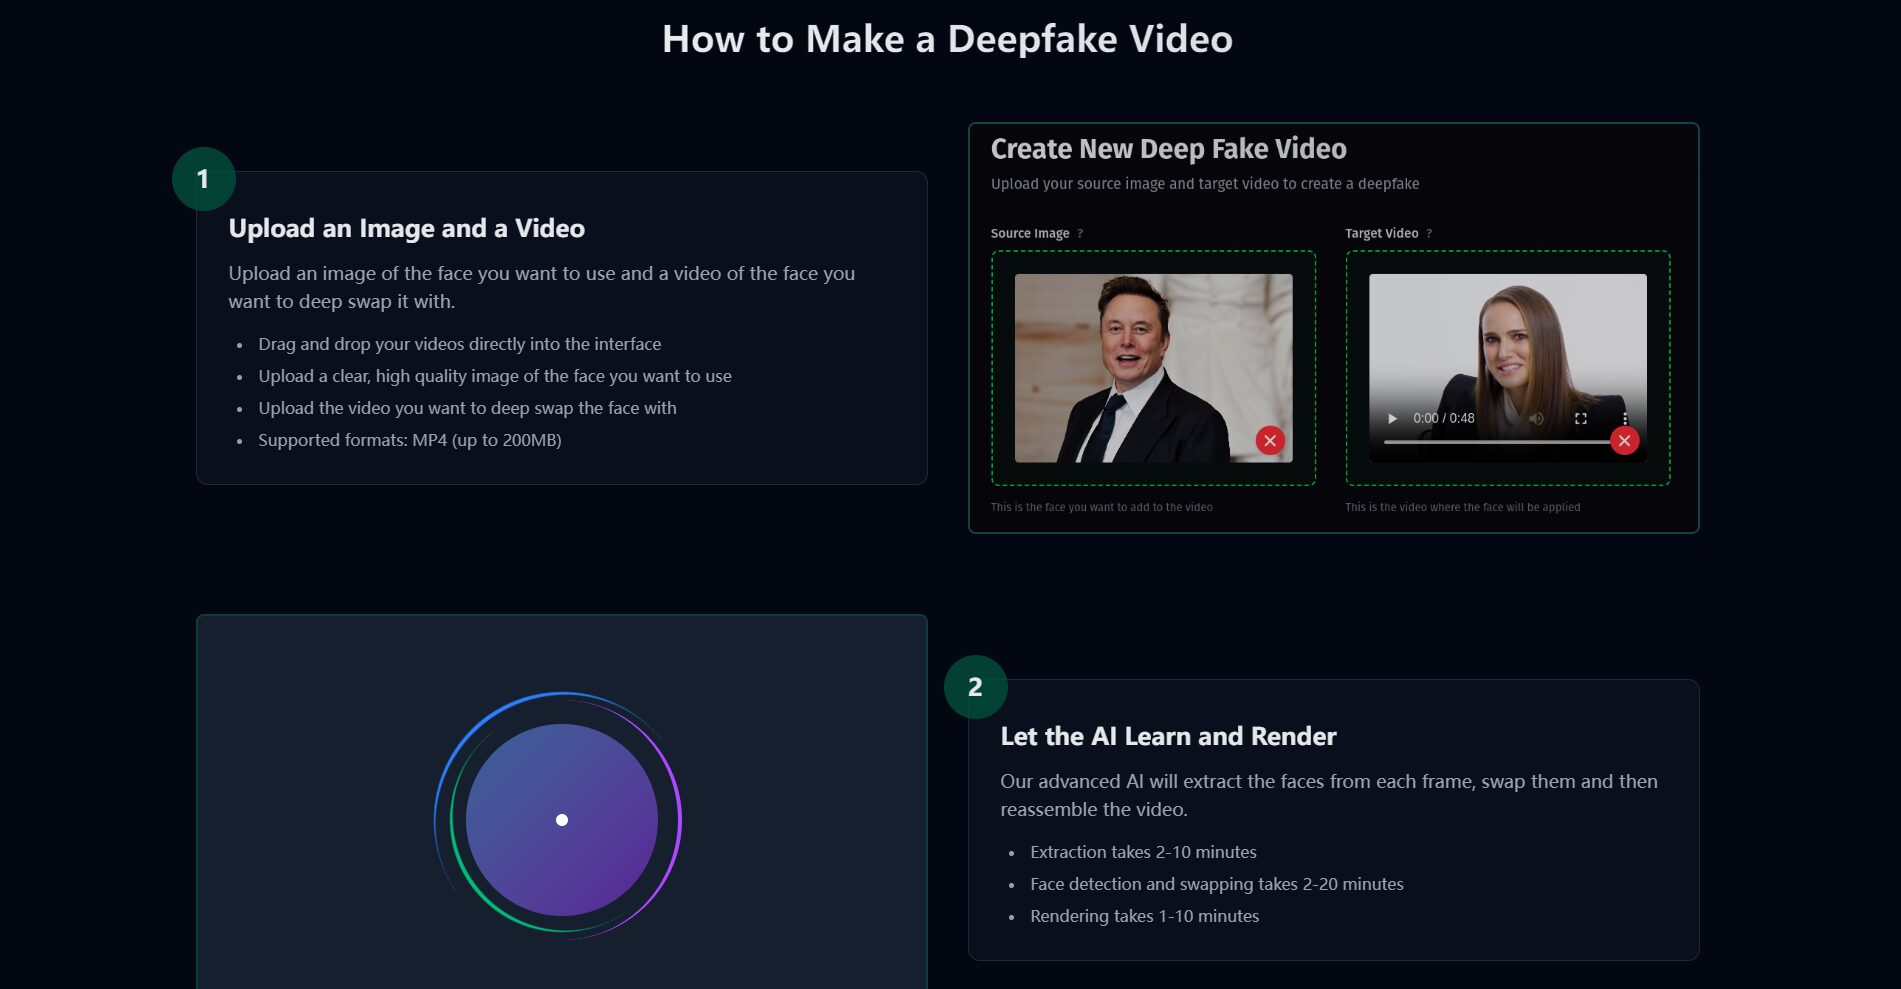Click the Create New Deep Fake Video heading
Screen dimensions: 1901x989
[1168, 148]
